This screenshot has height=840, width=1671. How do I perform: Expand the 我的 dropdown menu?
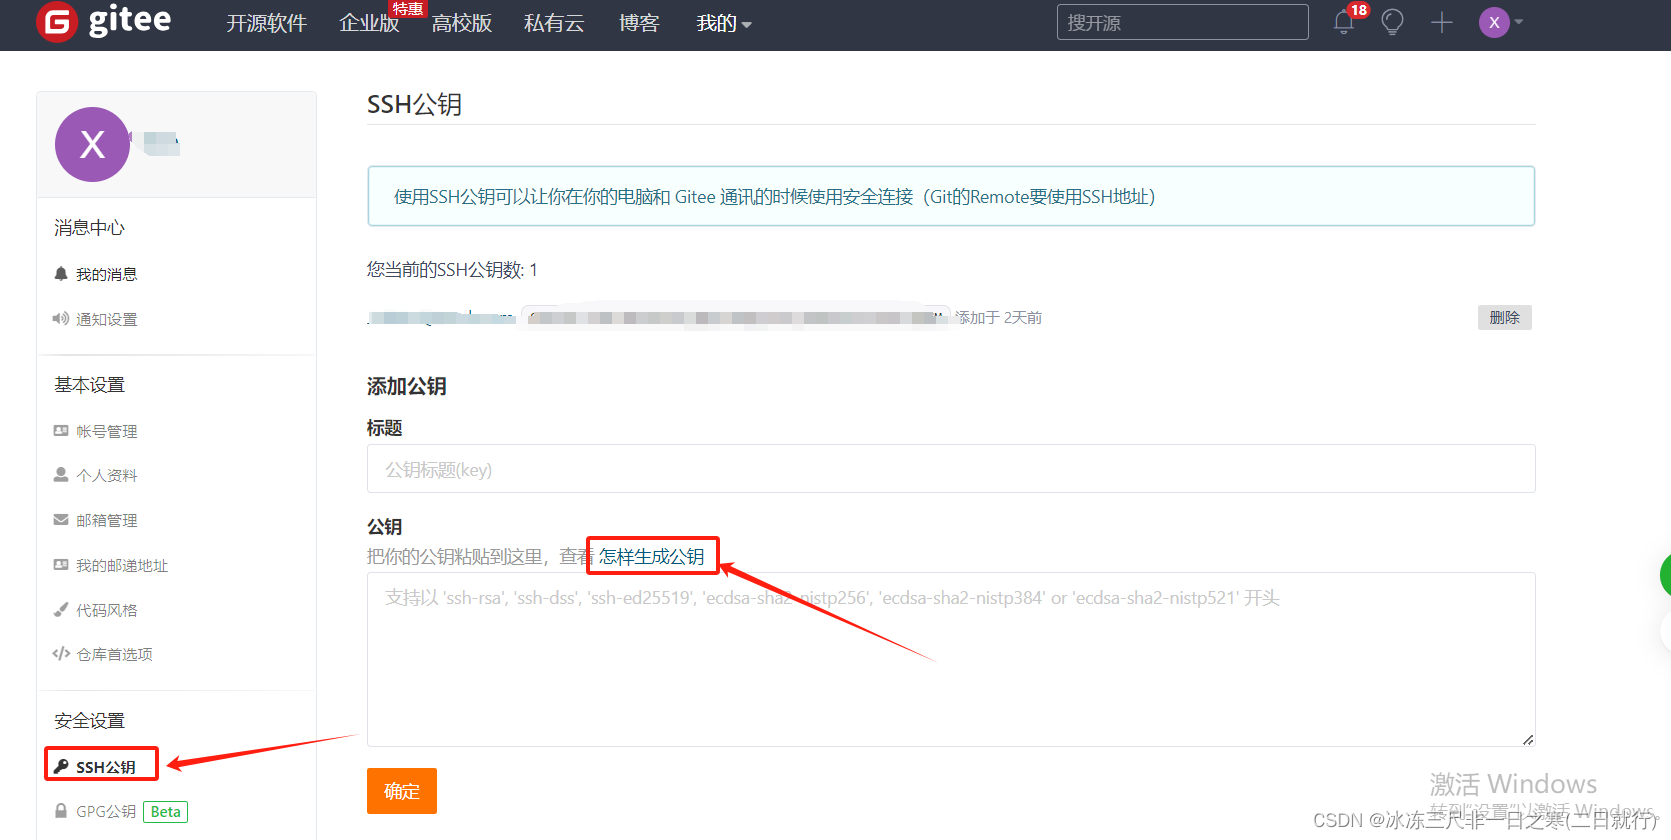pyautogui.click(x=724, y=23)
